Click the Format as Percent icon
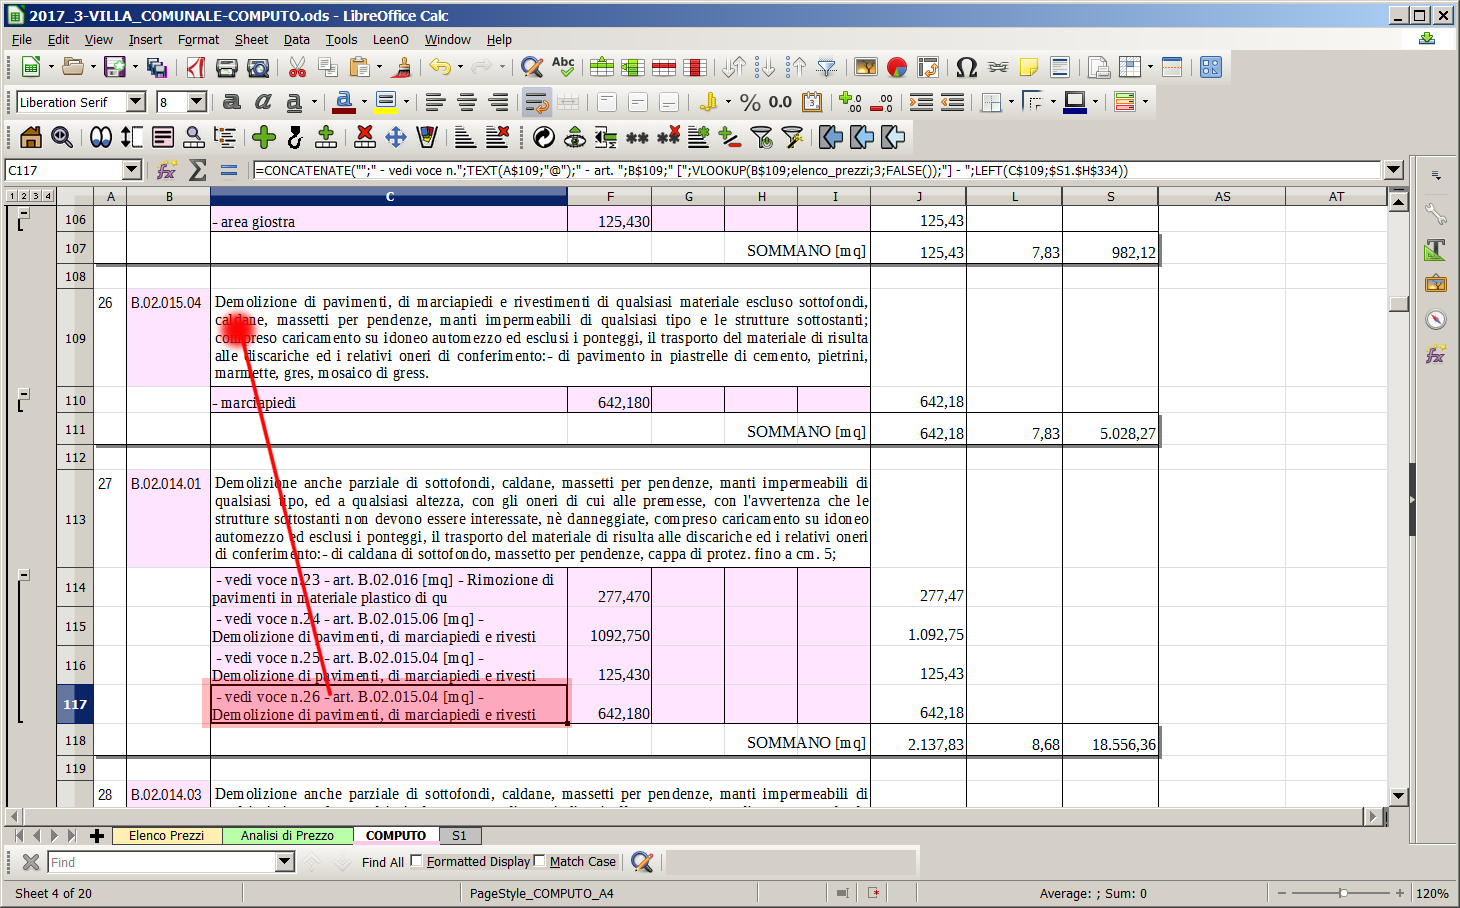 coord(750,102)
